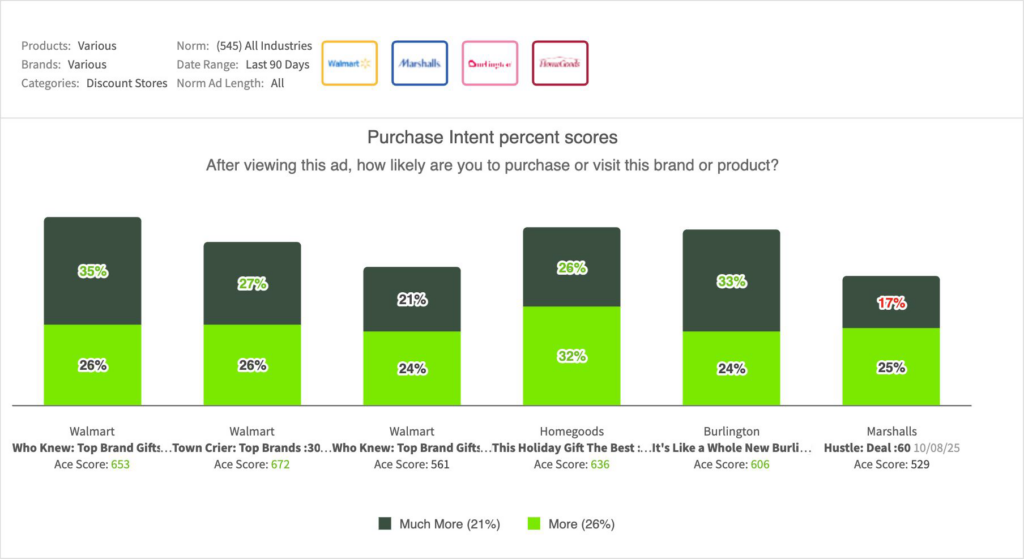Click the 35% Much More bar segment

click(92, 271)
